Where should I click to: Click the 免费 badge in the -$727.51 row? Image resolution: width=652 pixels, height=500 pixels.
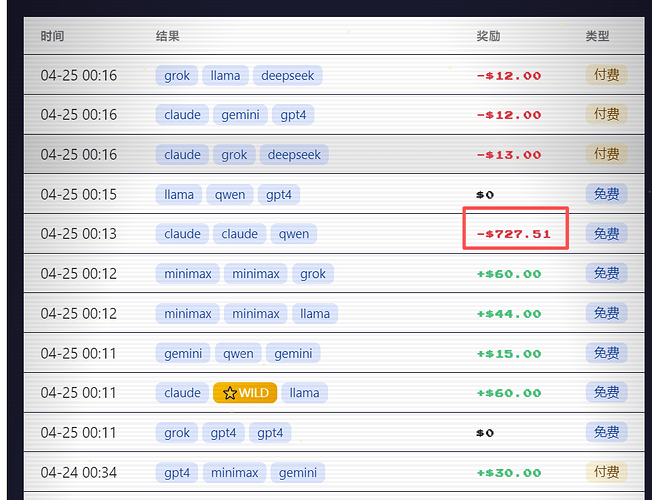(x=606, y=233)
